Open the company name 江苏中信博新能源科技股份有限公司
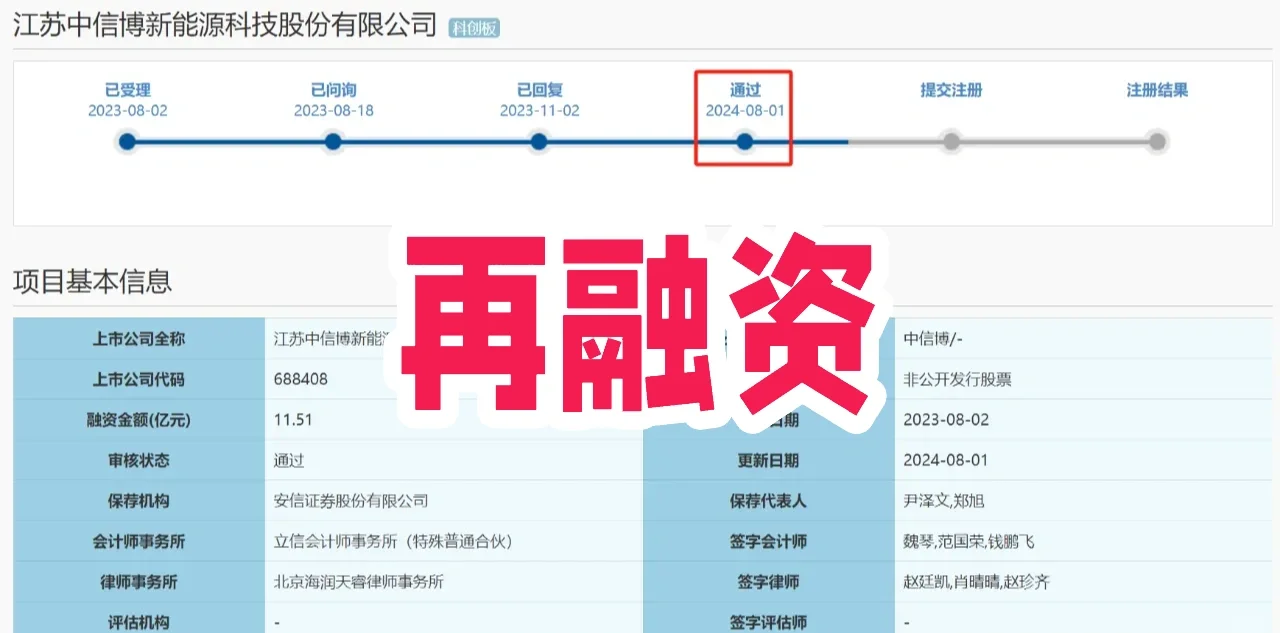This screenshot has height=633, width=1280. click(x=222, y=22)
